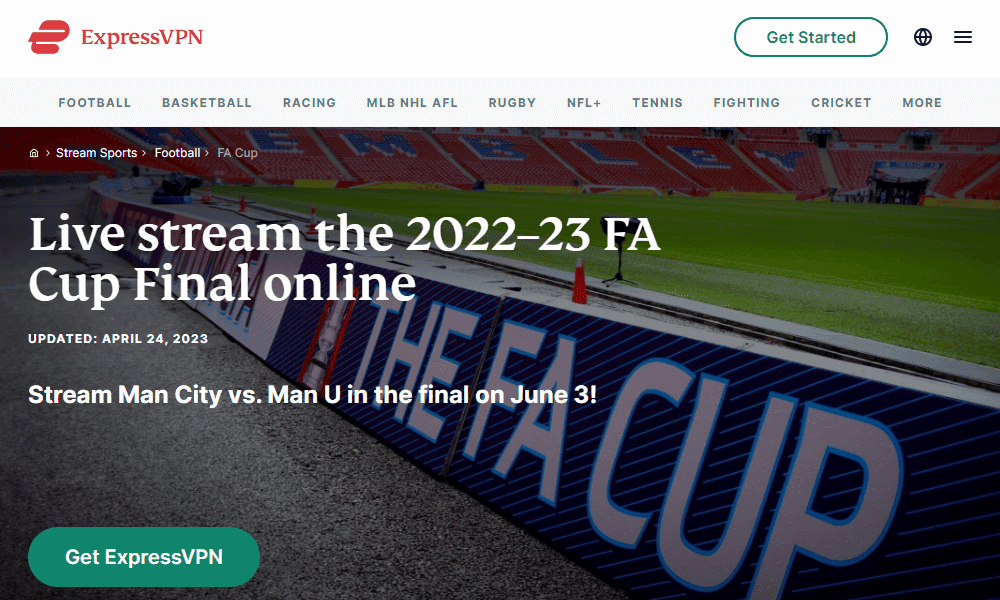Select Fighting in the navigation bar

pos(747,103)
